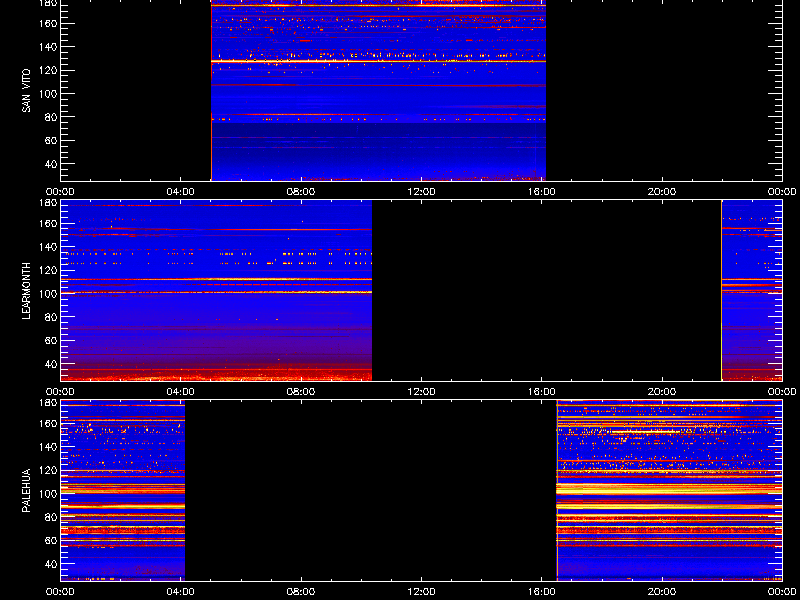Click the 40 frequency label on Learmonth axis
Viewport: 800px width, 600px height.
[52, 364]
